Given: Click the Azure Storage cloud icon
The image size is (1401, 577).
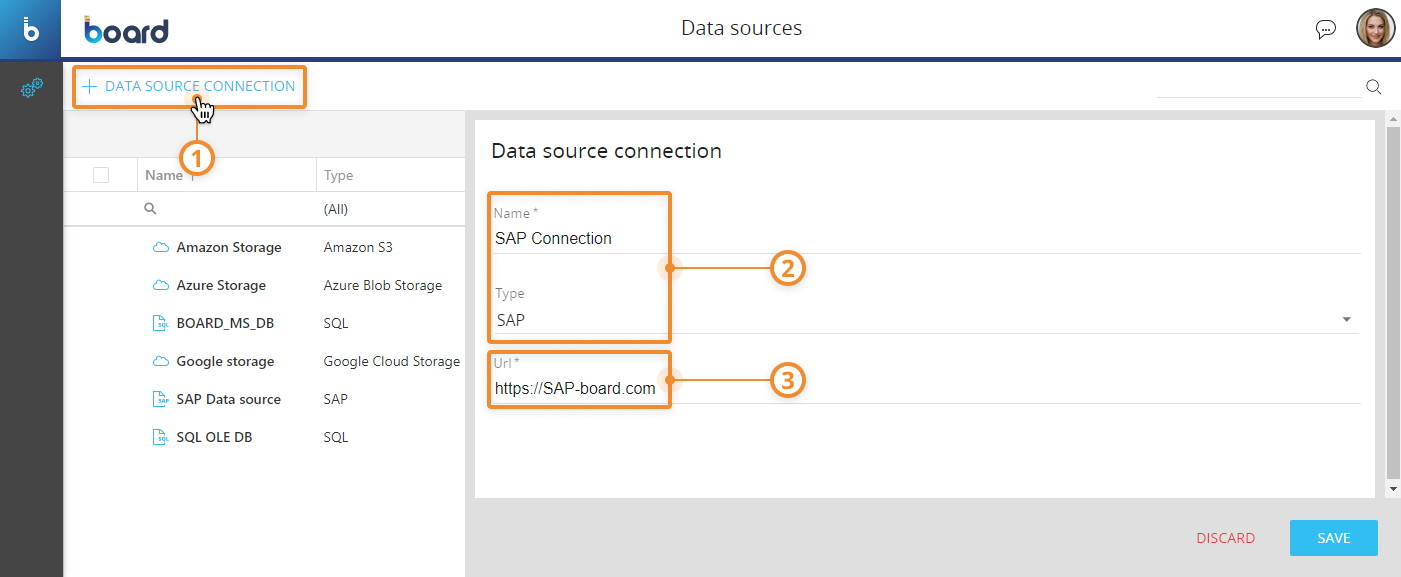Looking at the screenshot, I should click(x=160, y=285).
